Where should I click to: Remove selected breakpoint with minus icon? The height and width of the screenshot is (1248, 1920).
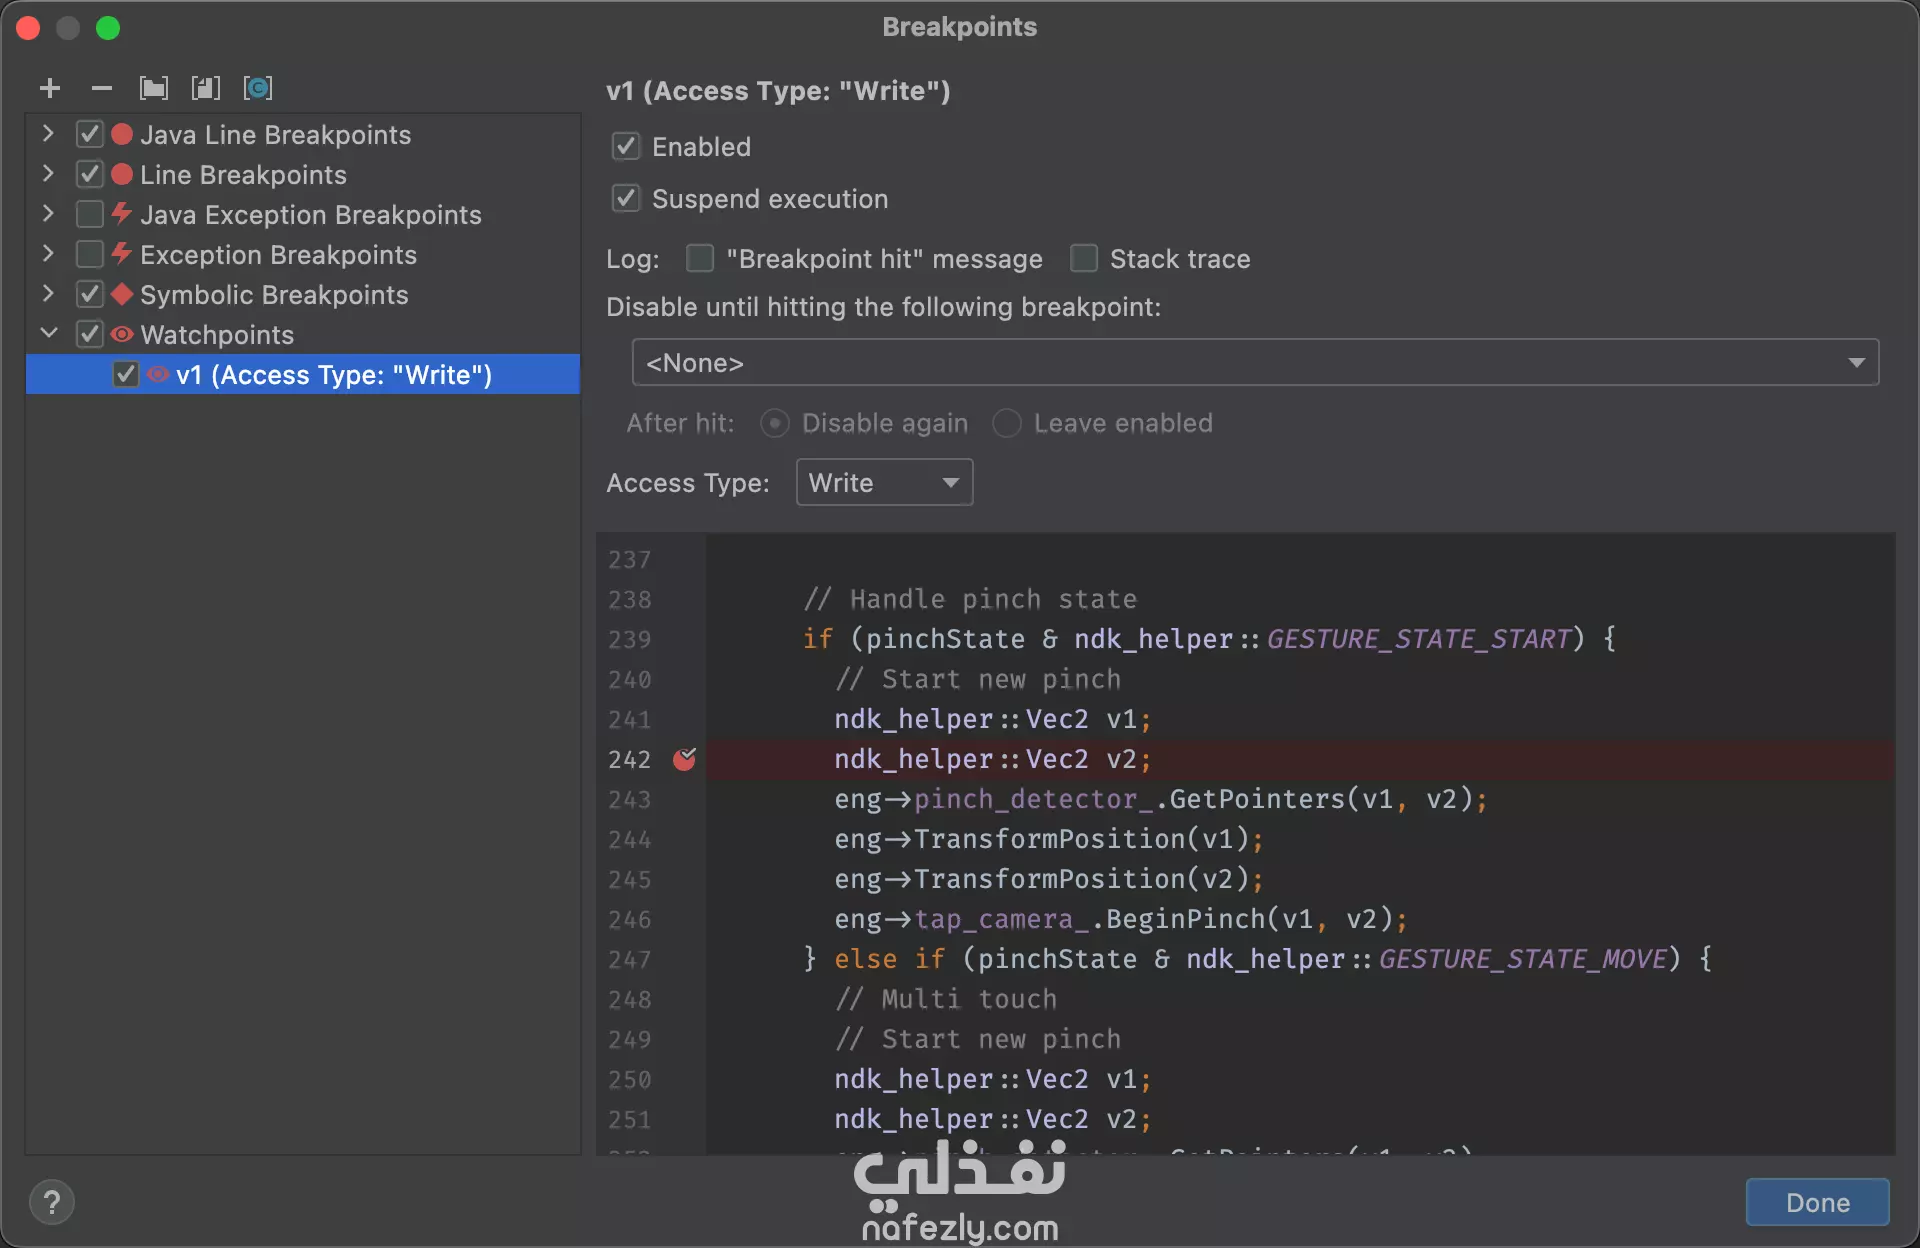click(x=101, y=88)
